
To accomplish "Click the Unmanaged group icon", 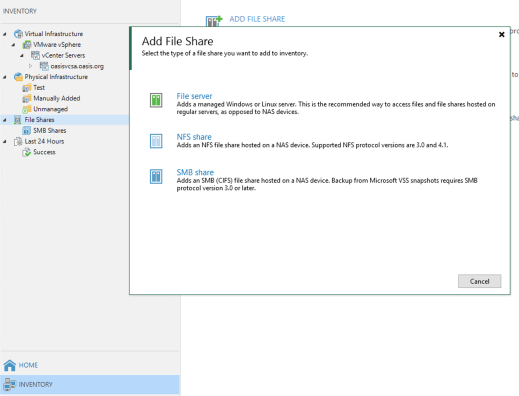I will pyautogui.click(x=27, y=109).
